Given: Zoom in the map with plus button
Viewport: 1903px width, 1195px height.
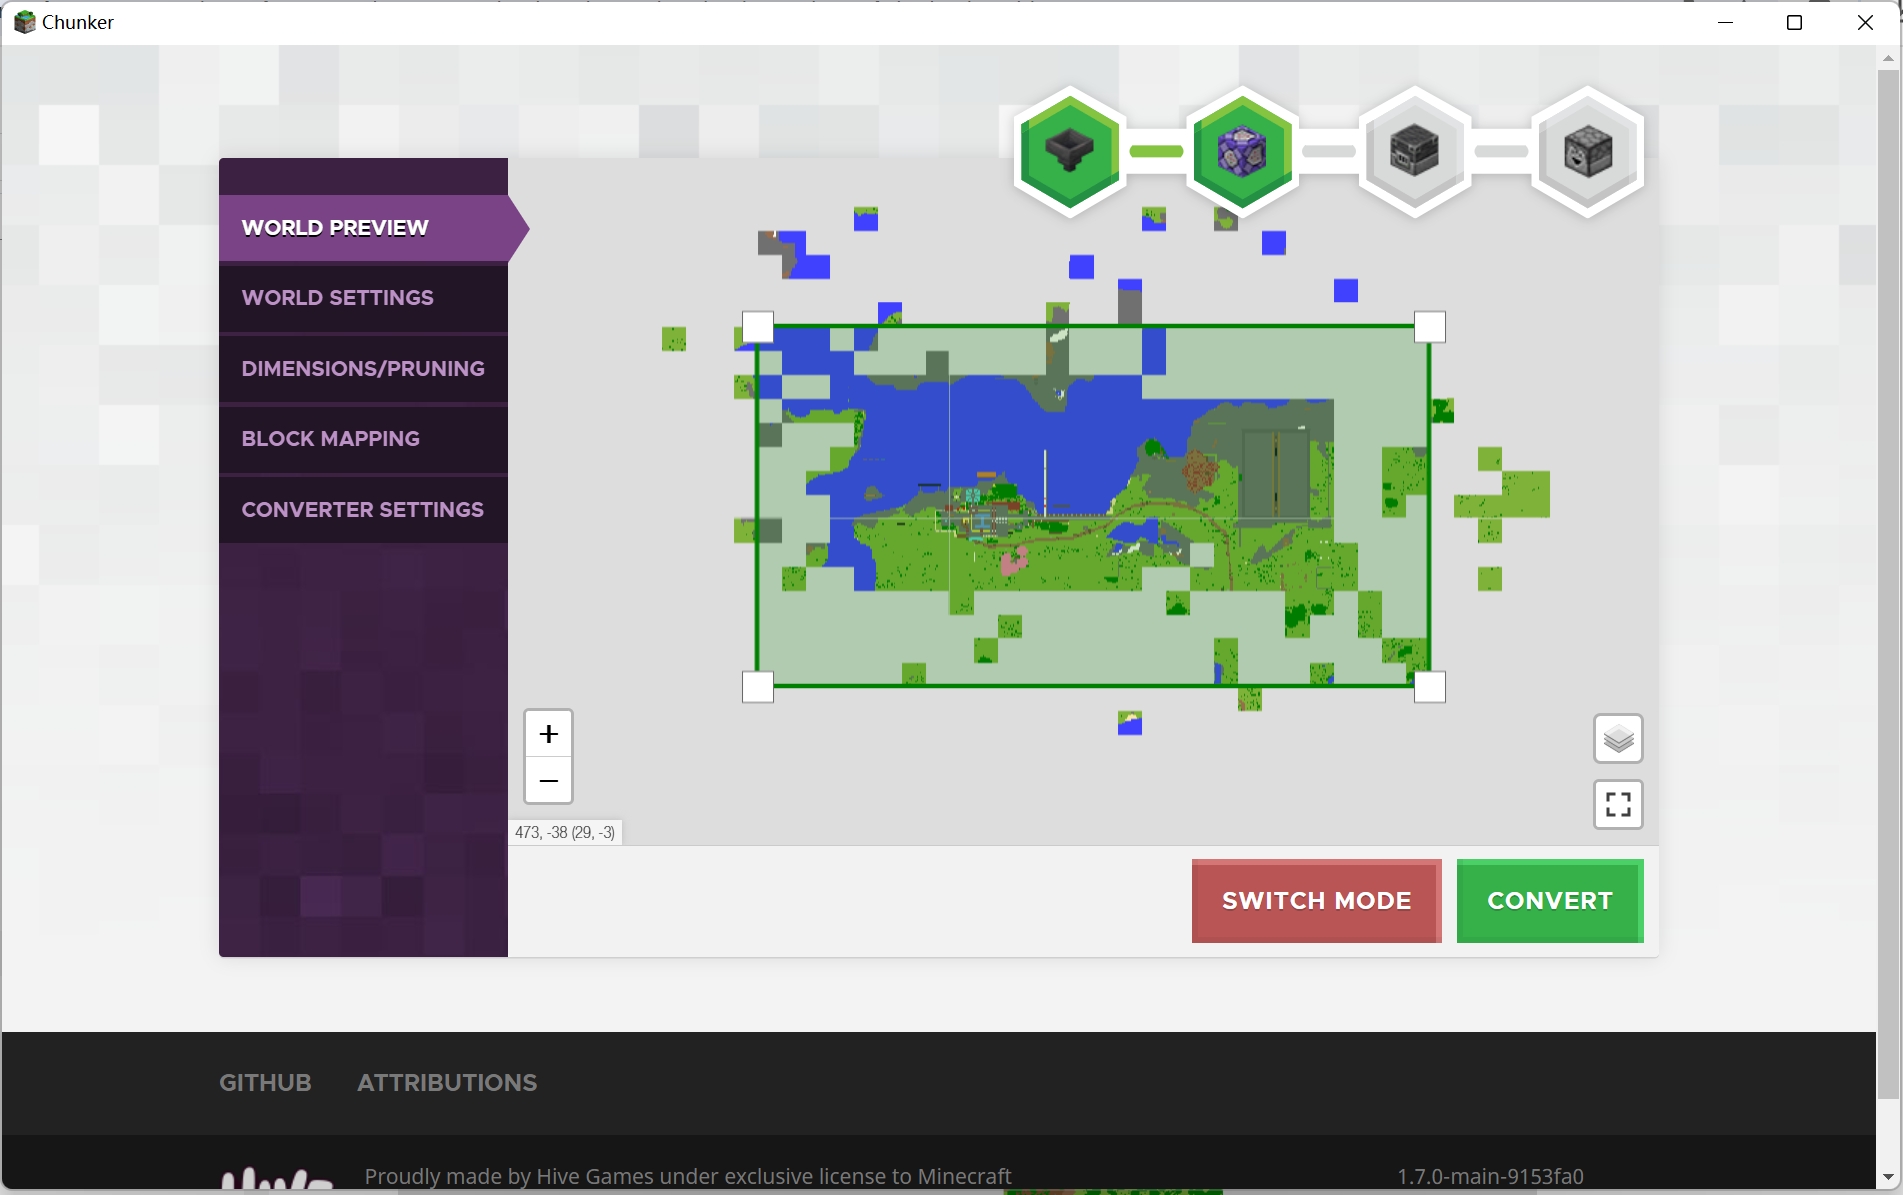Looking at the screenshot, I should tap(548, 734).
